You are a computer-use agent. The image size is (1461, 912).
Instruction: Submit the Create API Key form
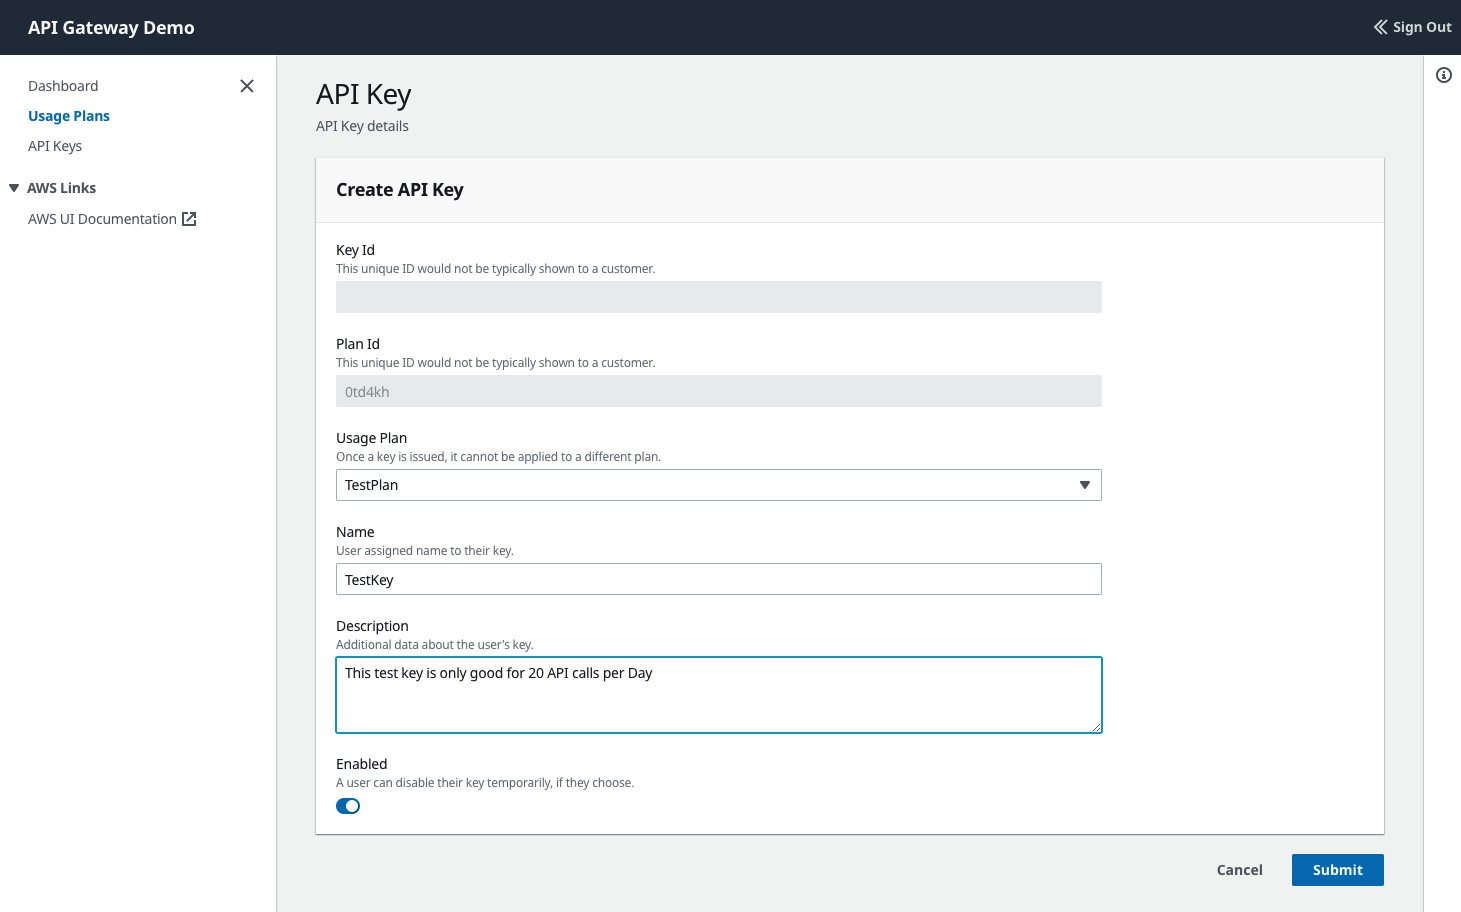(1337, 870)
